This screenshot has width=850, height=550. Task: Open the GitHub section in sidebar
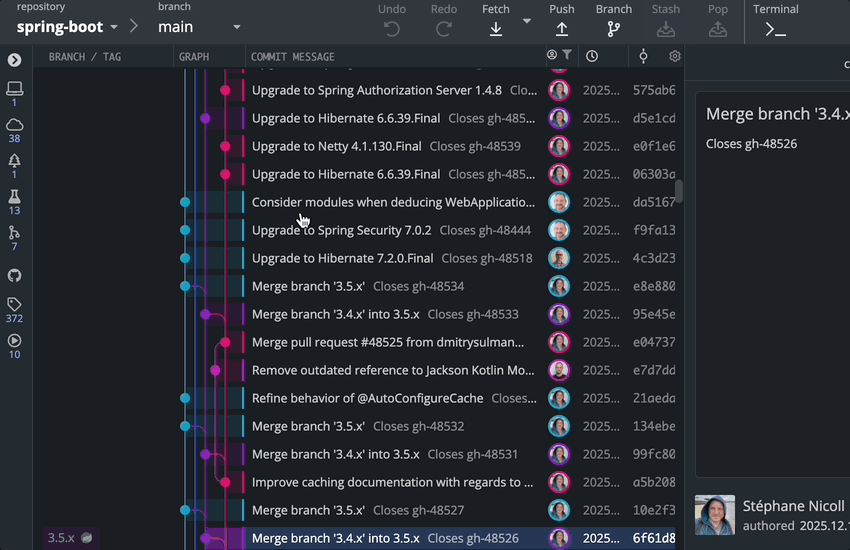click(14, 275)
